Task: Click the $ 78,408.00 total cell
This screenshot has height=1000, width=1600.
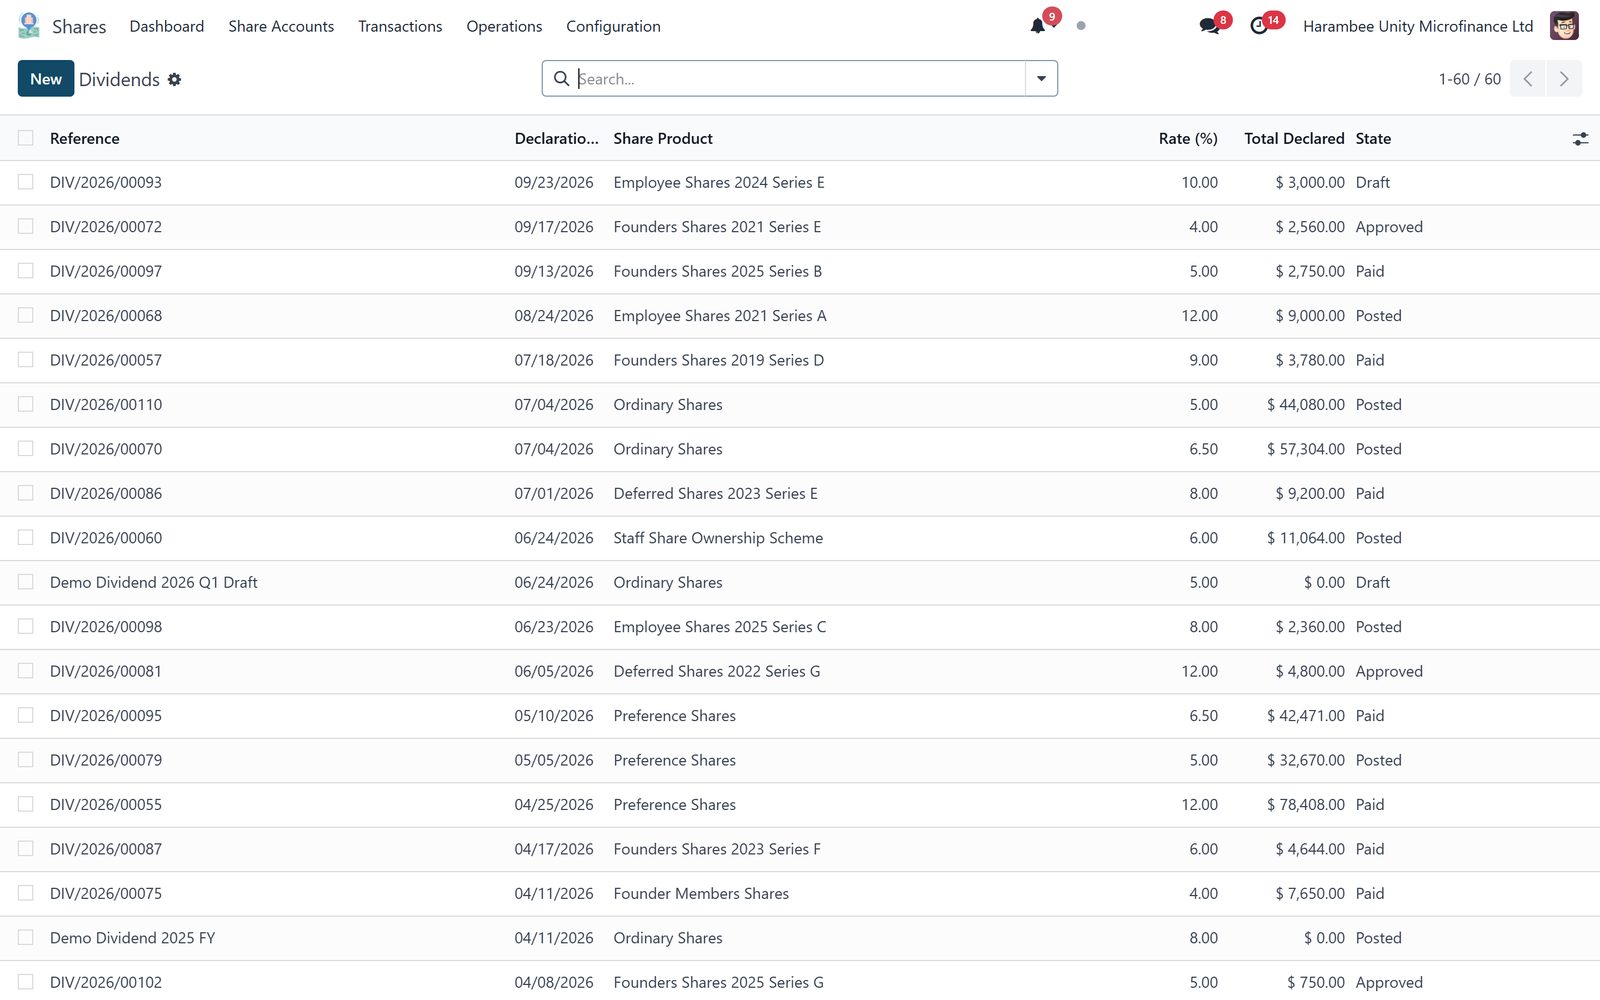Action: 1306,805
